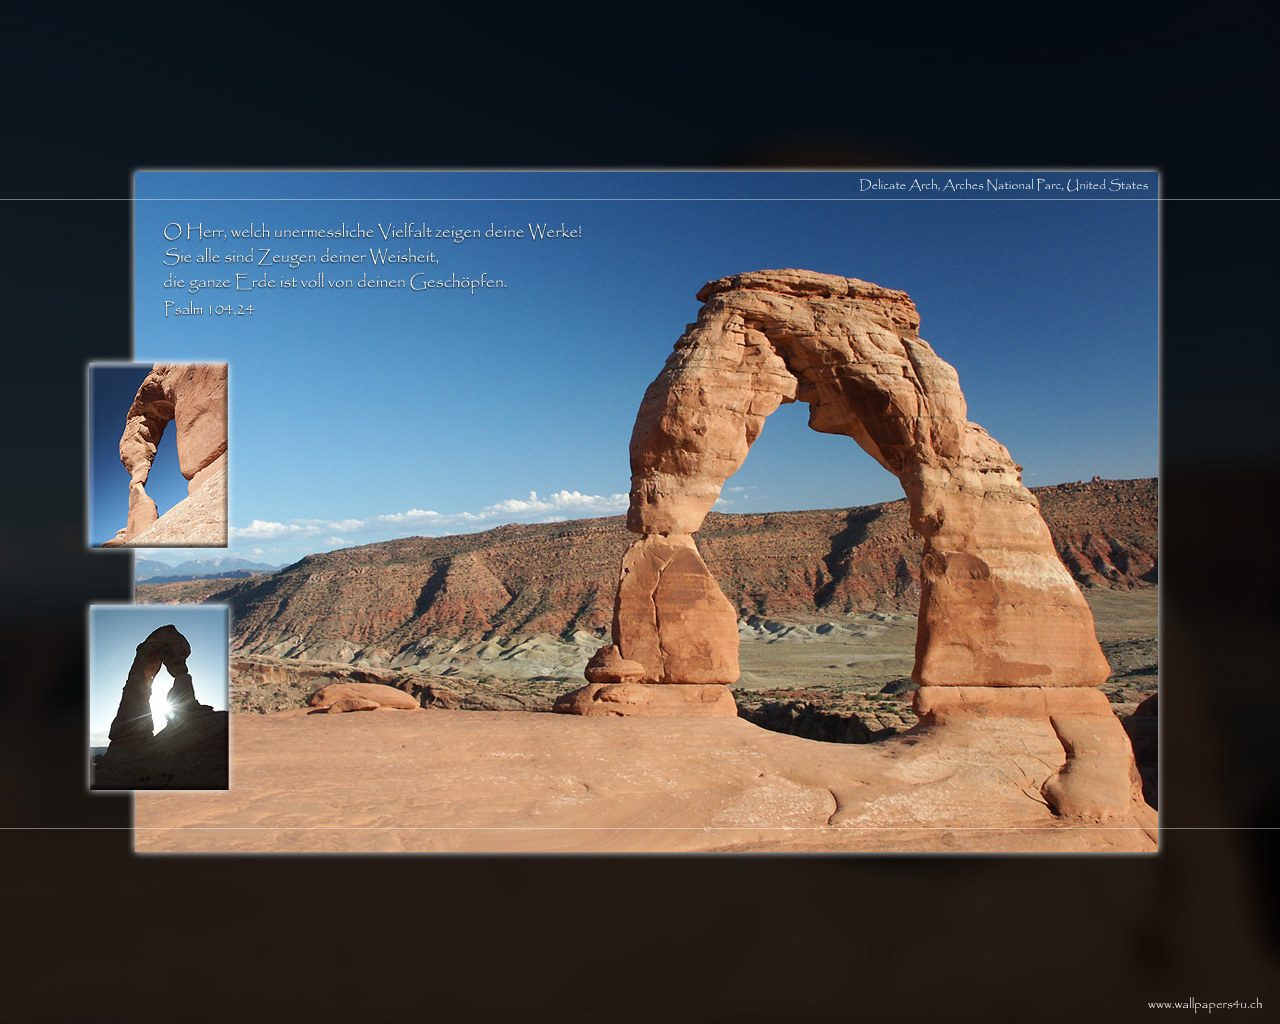Click the top close-up arch thumbnail

(159, 455)
